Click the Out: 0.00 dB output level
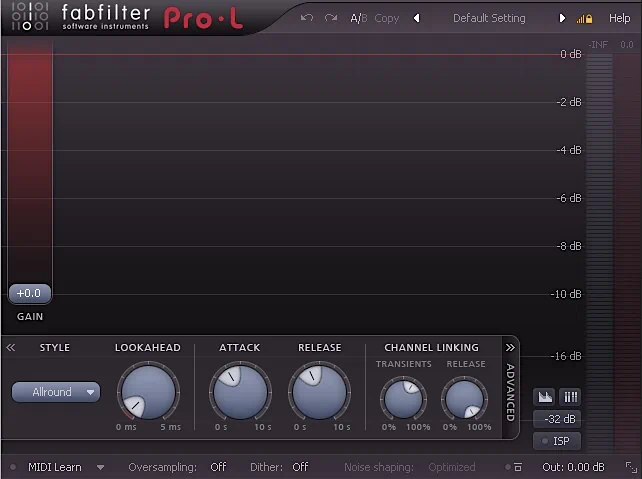 coord(573,467)
